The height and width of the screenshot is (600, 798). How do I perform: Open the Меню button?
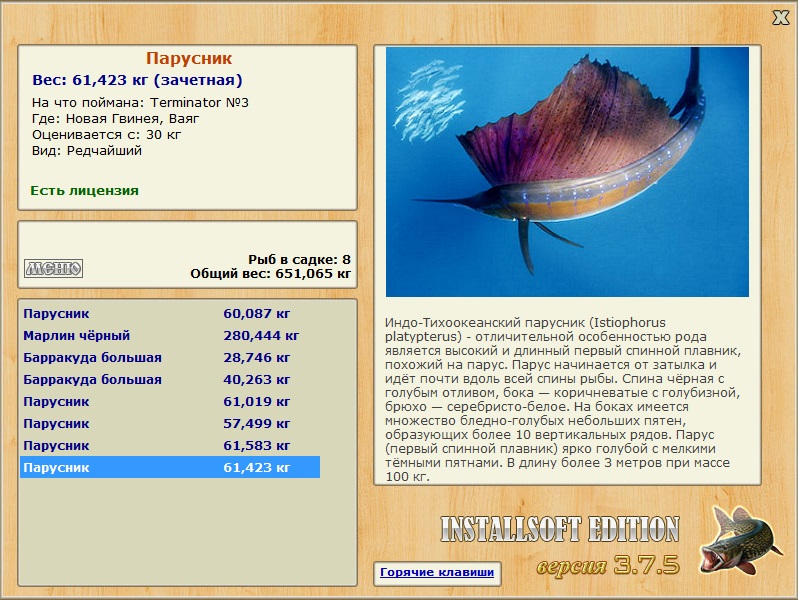(x=53, y=268)
